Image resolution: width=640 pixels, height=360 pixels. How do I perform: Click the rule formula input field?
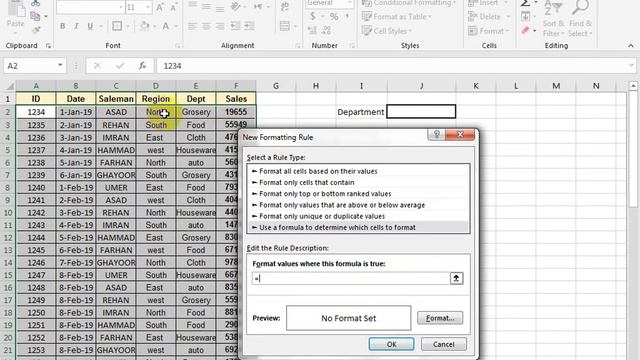(x=351, y=278)
